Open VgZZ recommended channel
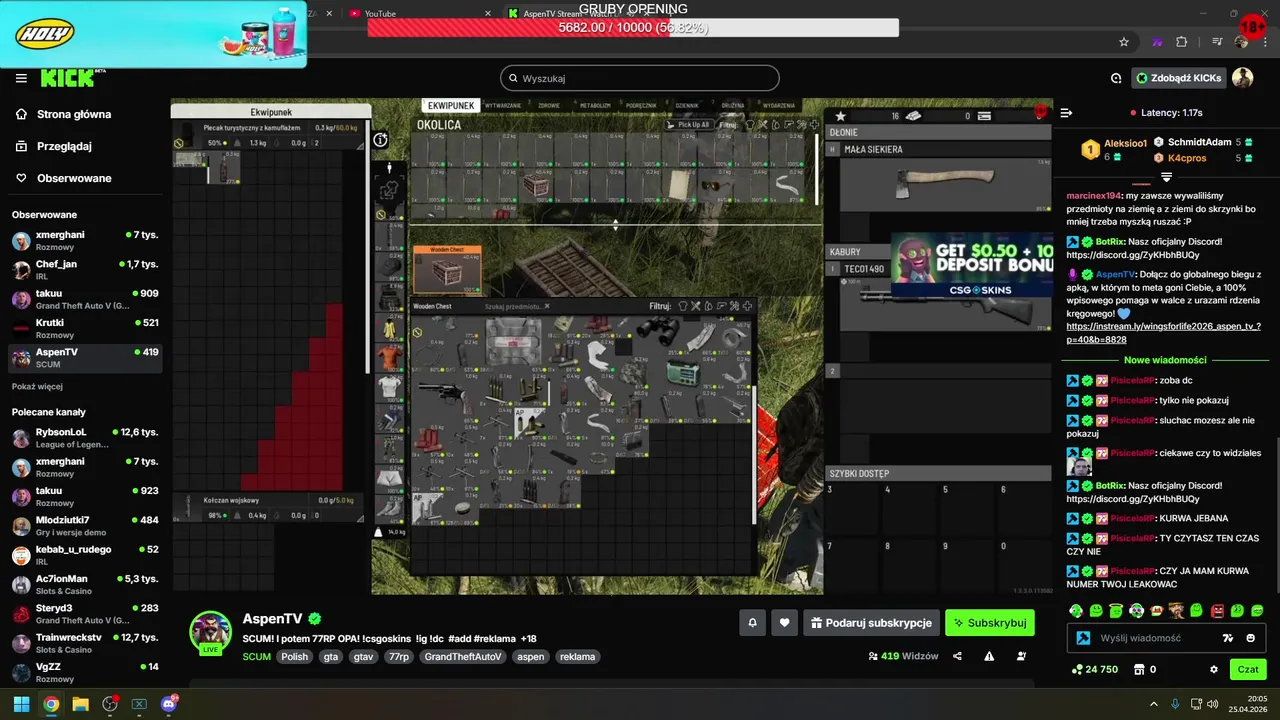 86,672
